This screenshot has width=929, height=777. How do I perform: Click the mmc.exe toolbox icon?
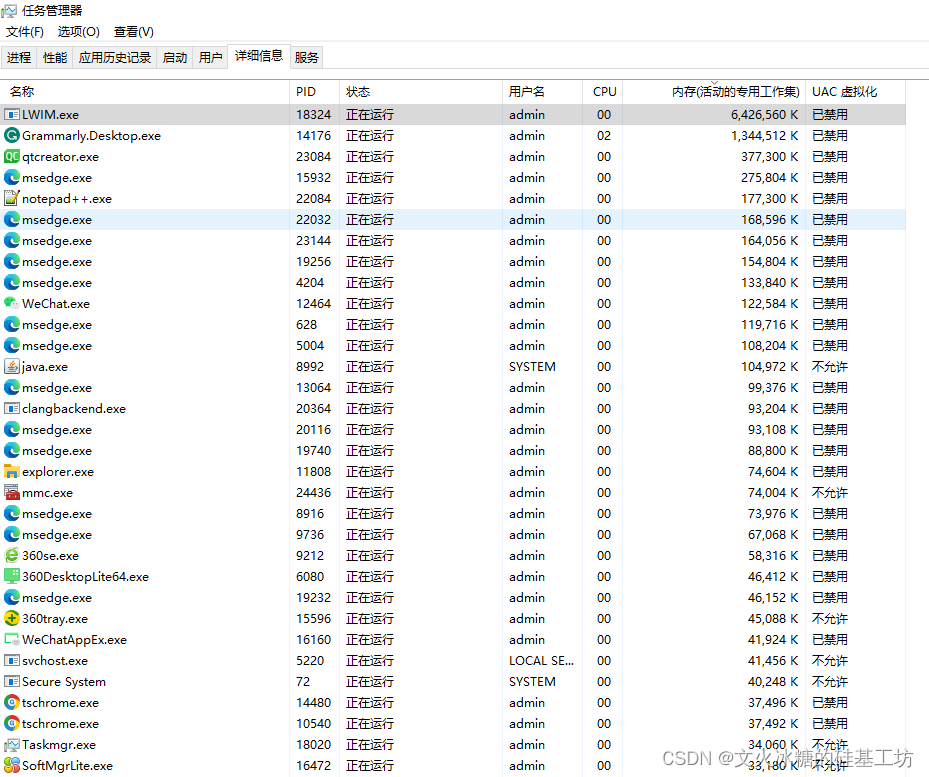pos(12,493)
